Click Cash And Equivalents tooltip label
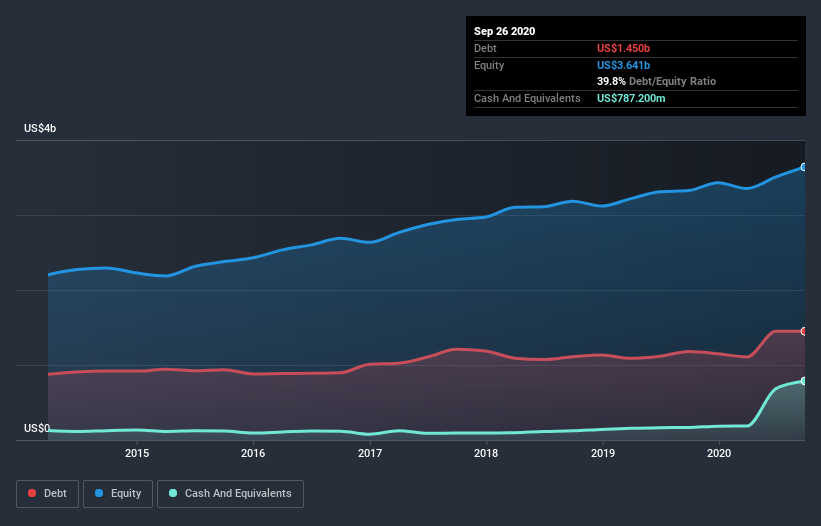 coord(527,98)
